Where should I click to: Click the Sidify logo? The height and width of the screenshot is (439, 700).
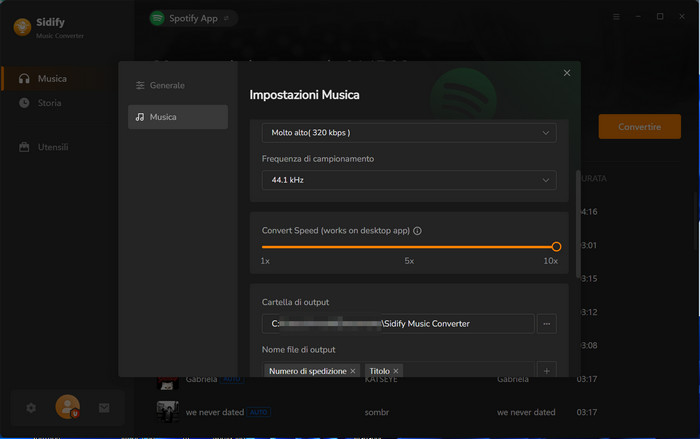coord(22,27)
